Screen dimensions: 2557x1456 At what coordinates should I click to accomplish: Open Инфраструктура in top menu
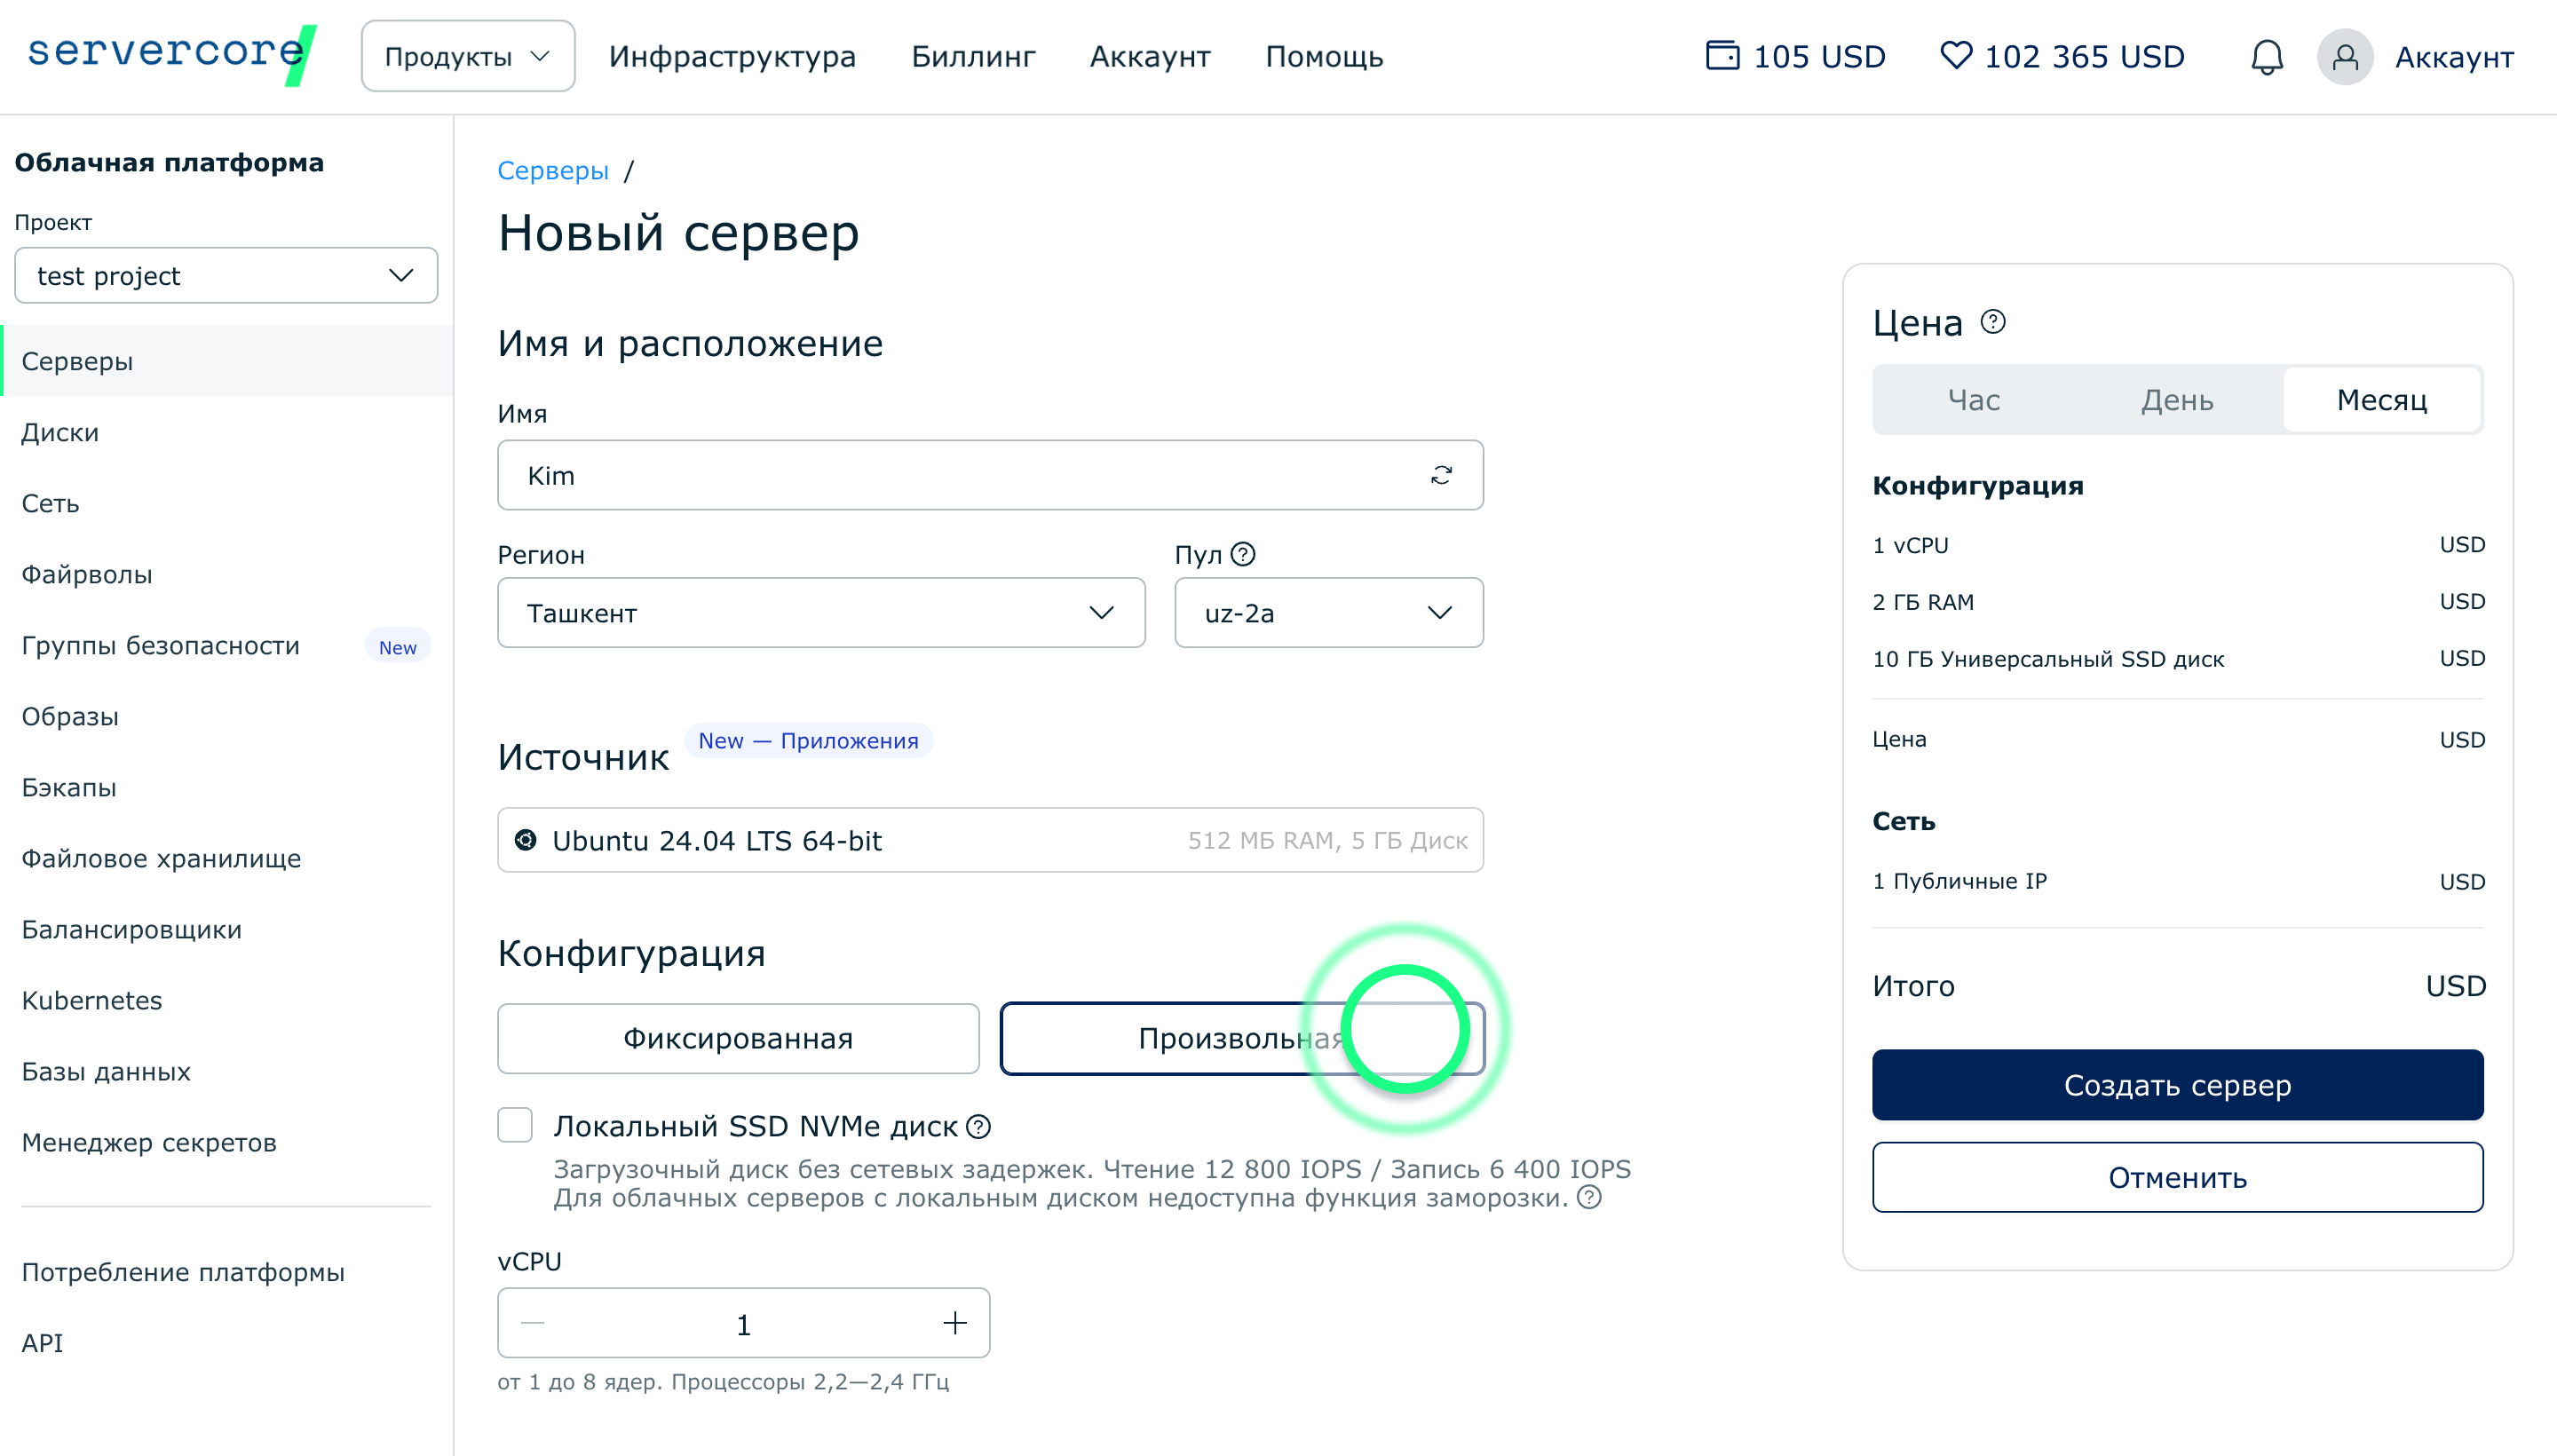pos(732,56)
